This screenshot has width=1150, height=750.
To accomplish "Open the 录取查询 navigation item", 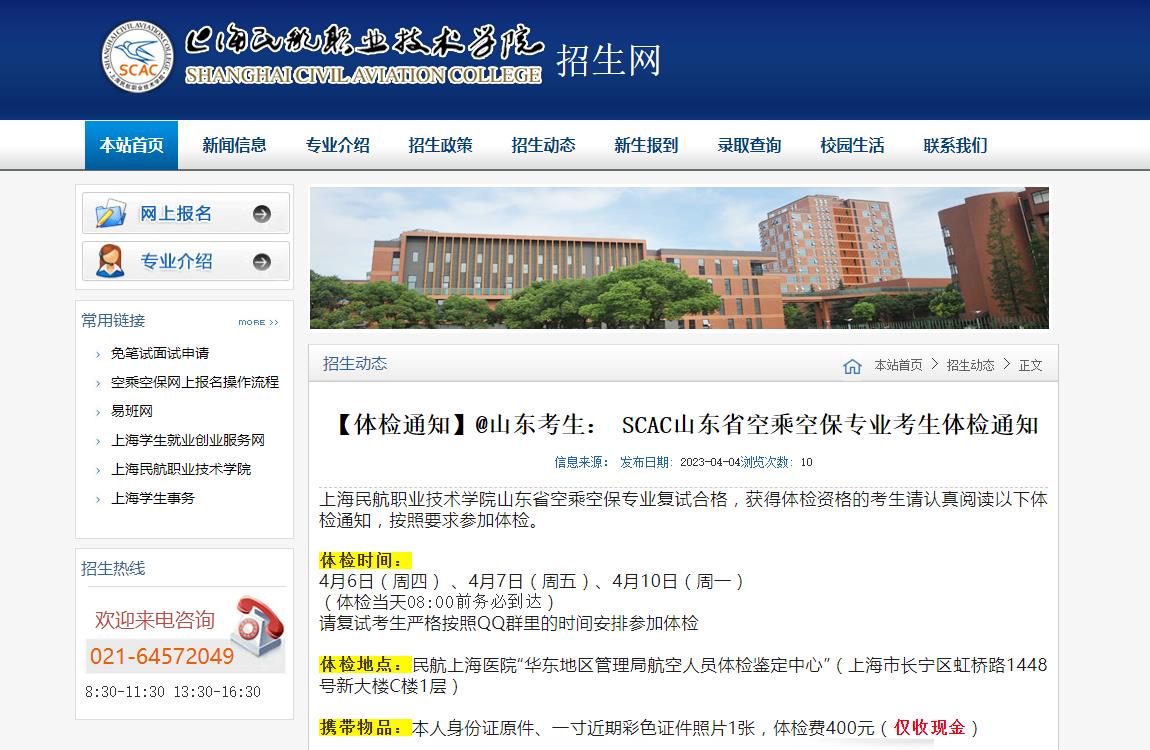I will click(x=750, y=145).
